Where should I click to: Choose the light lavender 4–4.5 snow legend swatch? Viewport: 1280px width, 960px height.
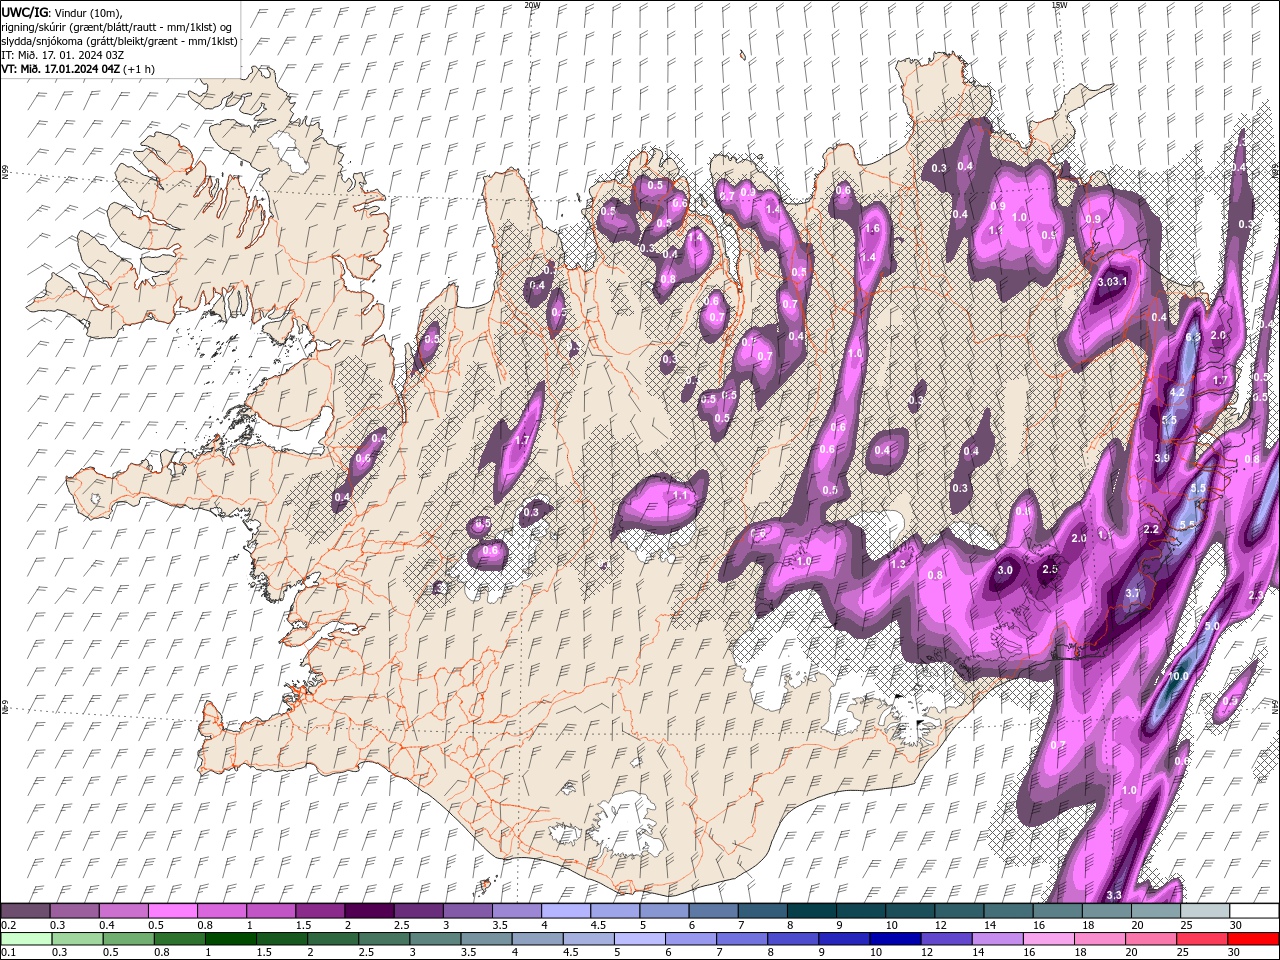(565, 911)
